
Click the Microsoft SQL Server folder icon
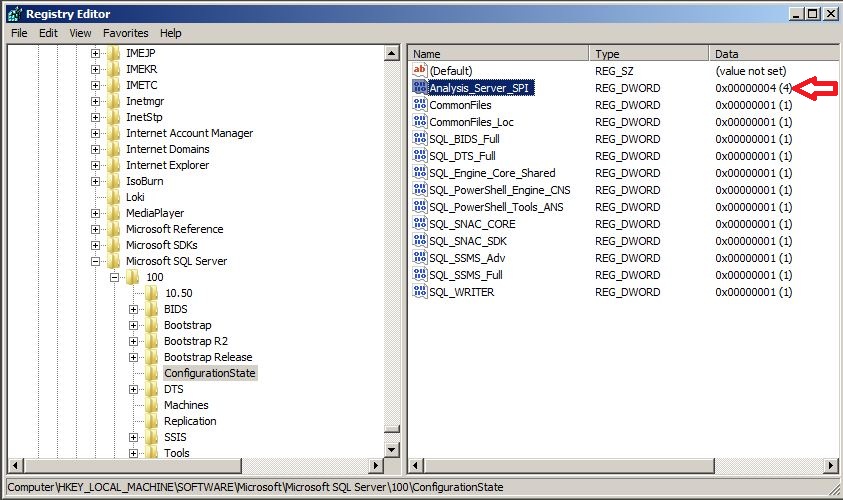click(114, 261)
